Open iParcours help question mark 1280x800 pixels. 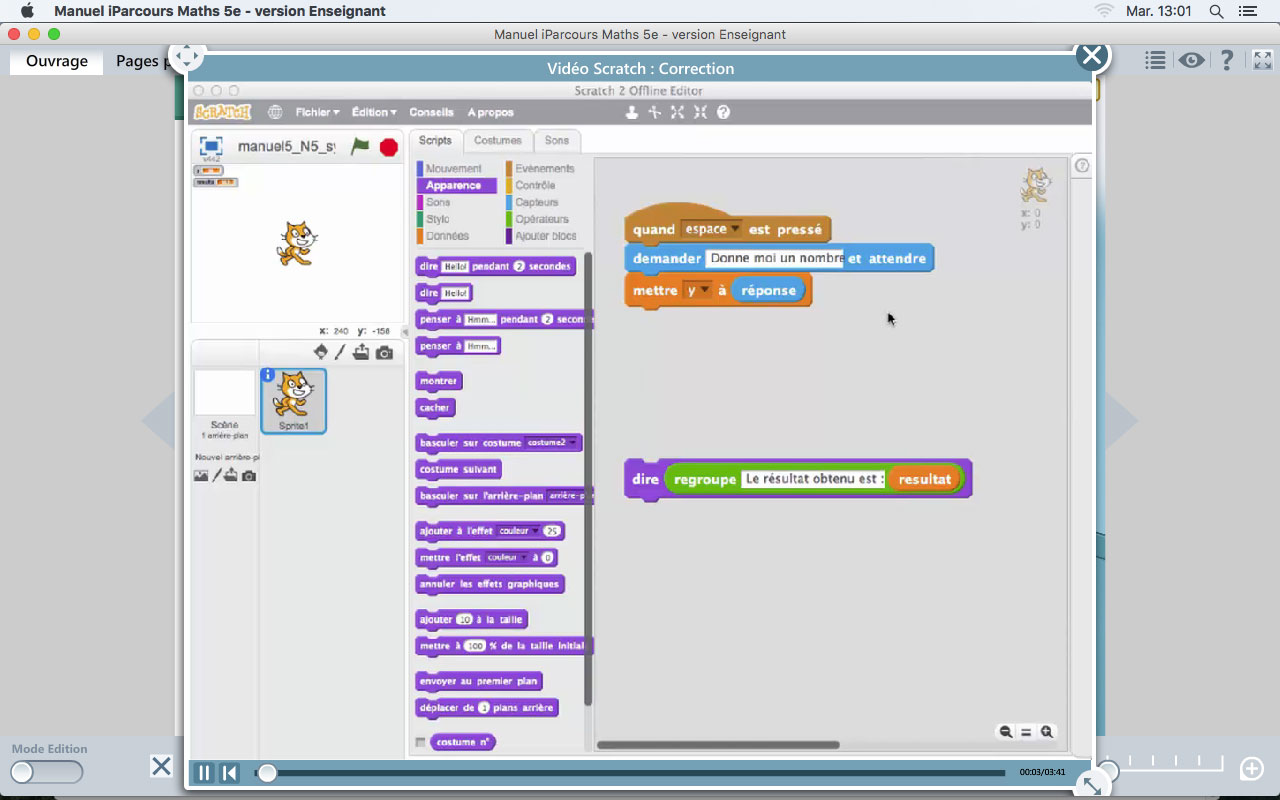click(1227, 61)
